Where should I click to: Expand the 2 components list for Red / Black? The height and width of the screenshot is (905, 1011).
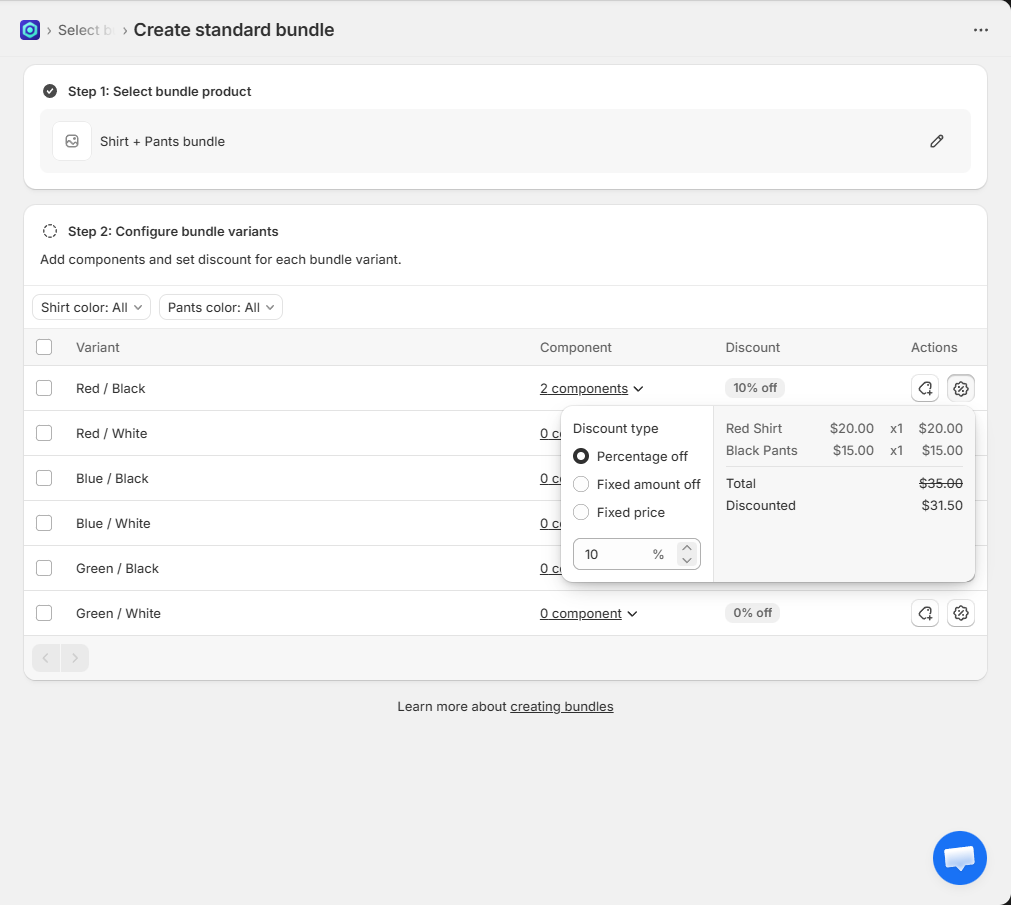591,388
